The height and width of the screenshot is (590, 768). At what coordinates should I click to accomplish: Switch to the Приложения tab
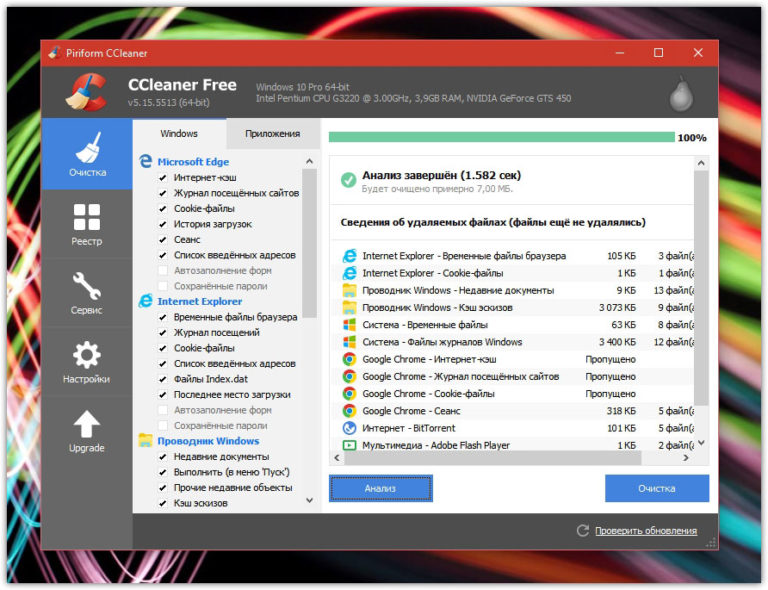[x=272, y=133]
